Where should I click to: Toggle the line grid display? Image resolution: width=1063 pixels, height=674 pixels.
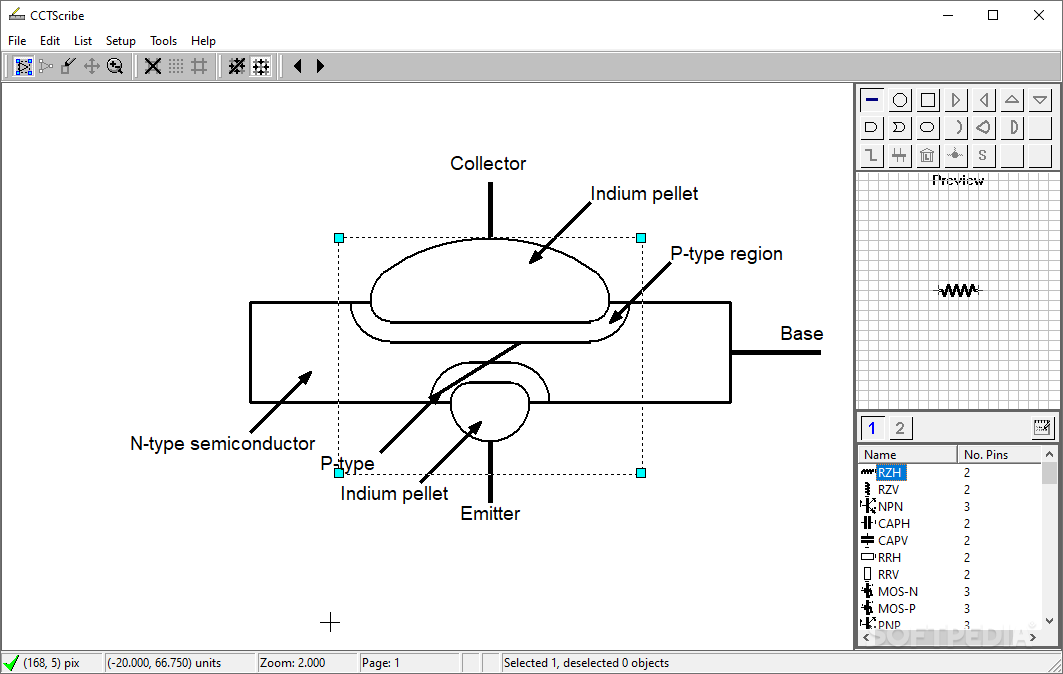[x=199, y=66]
